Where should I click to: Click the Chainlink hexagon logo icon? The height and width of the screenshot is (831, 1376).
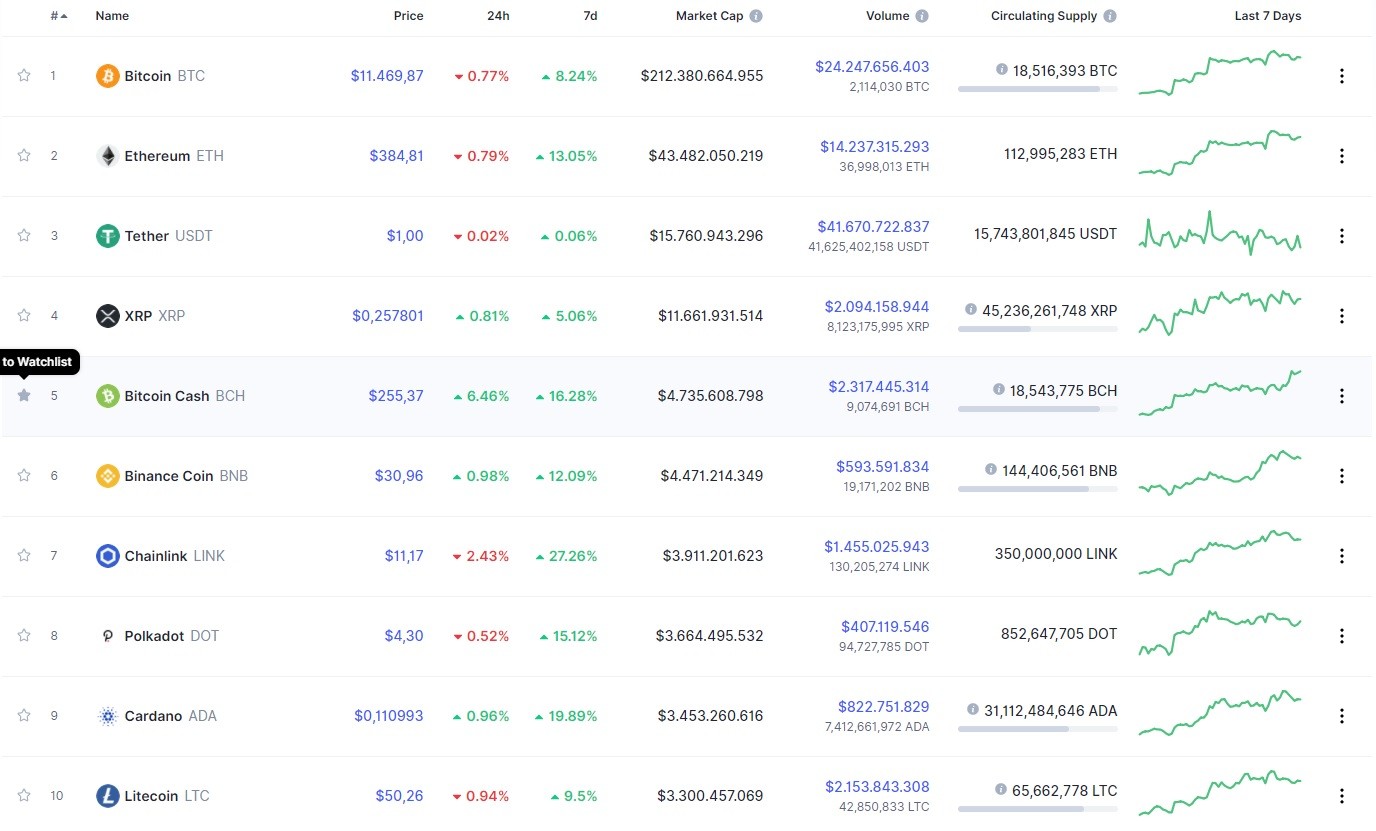pyautogui.click(x=107, y=556)
